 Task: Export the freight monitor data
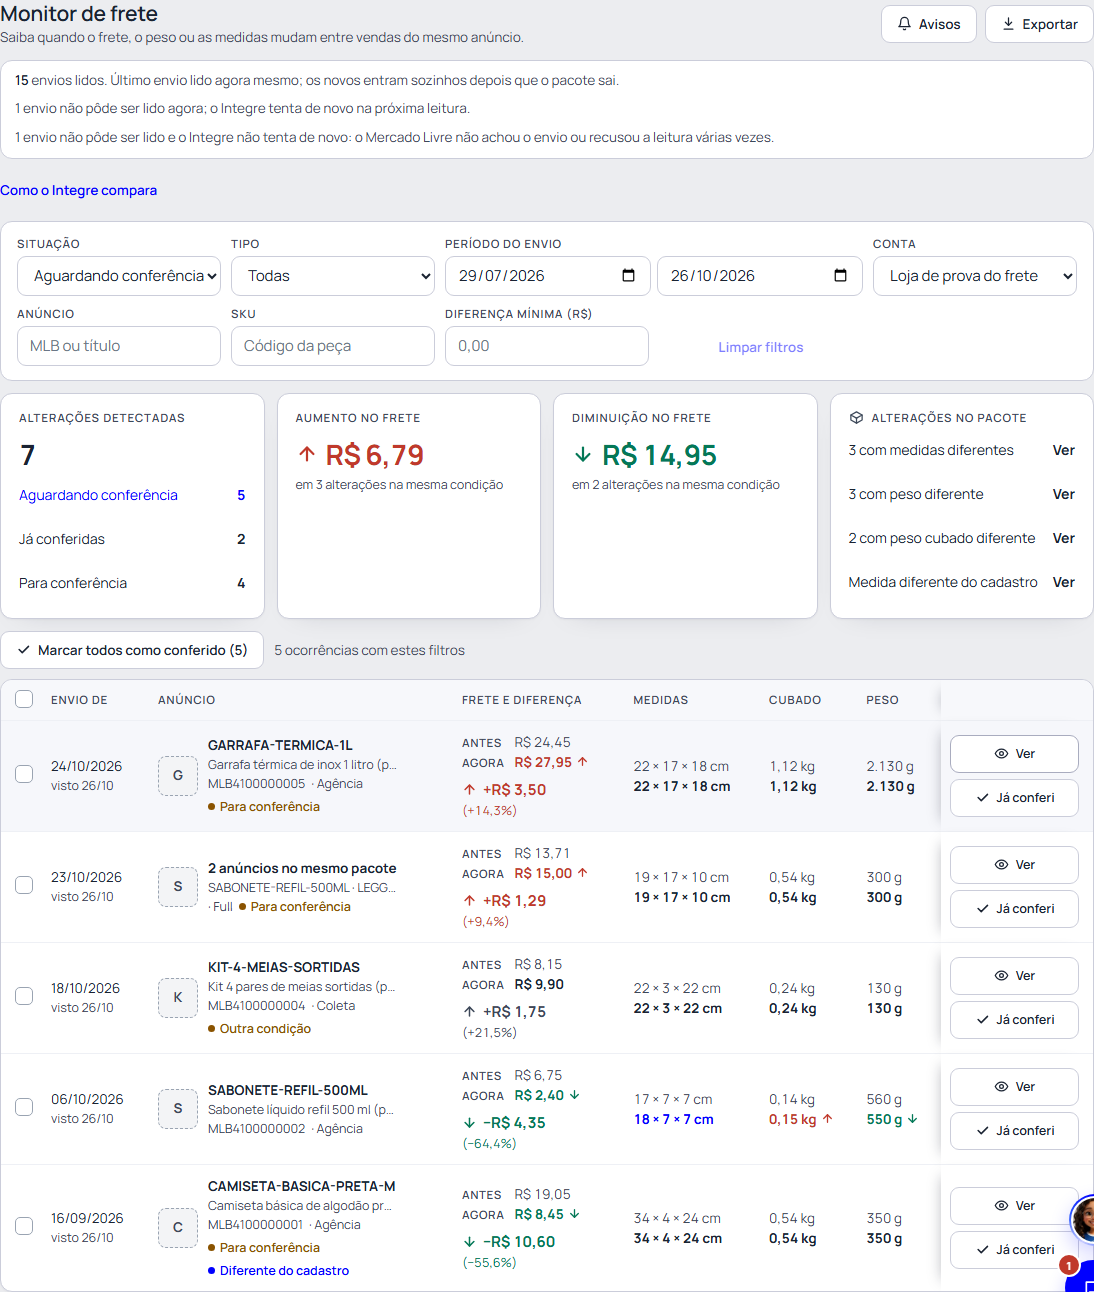click(1039, 24)
